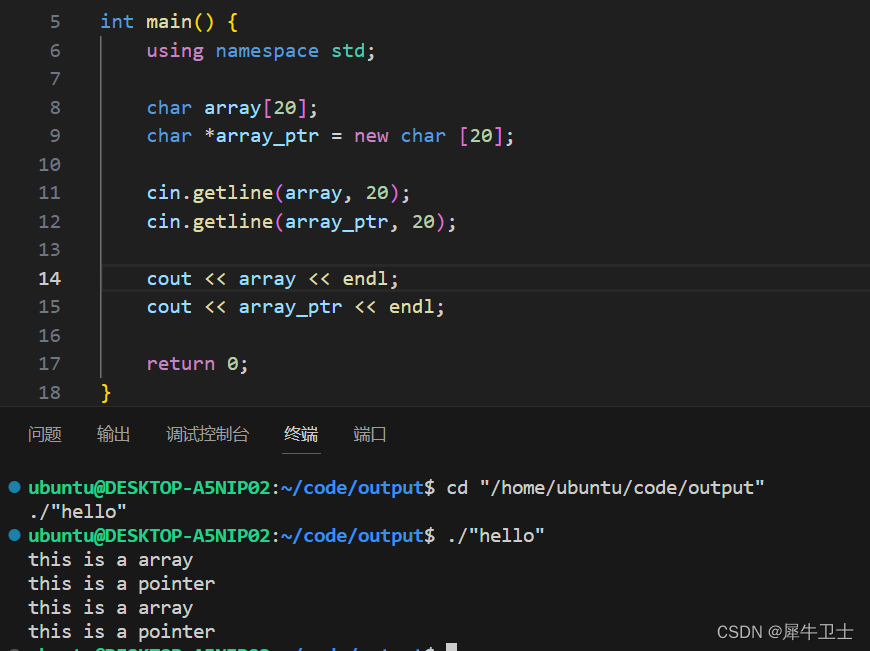
Task: Click 'cout << array << endl;' line
Action: pyautogui.click(x=272, y=278)
